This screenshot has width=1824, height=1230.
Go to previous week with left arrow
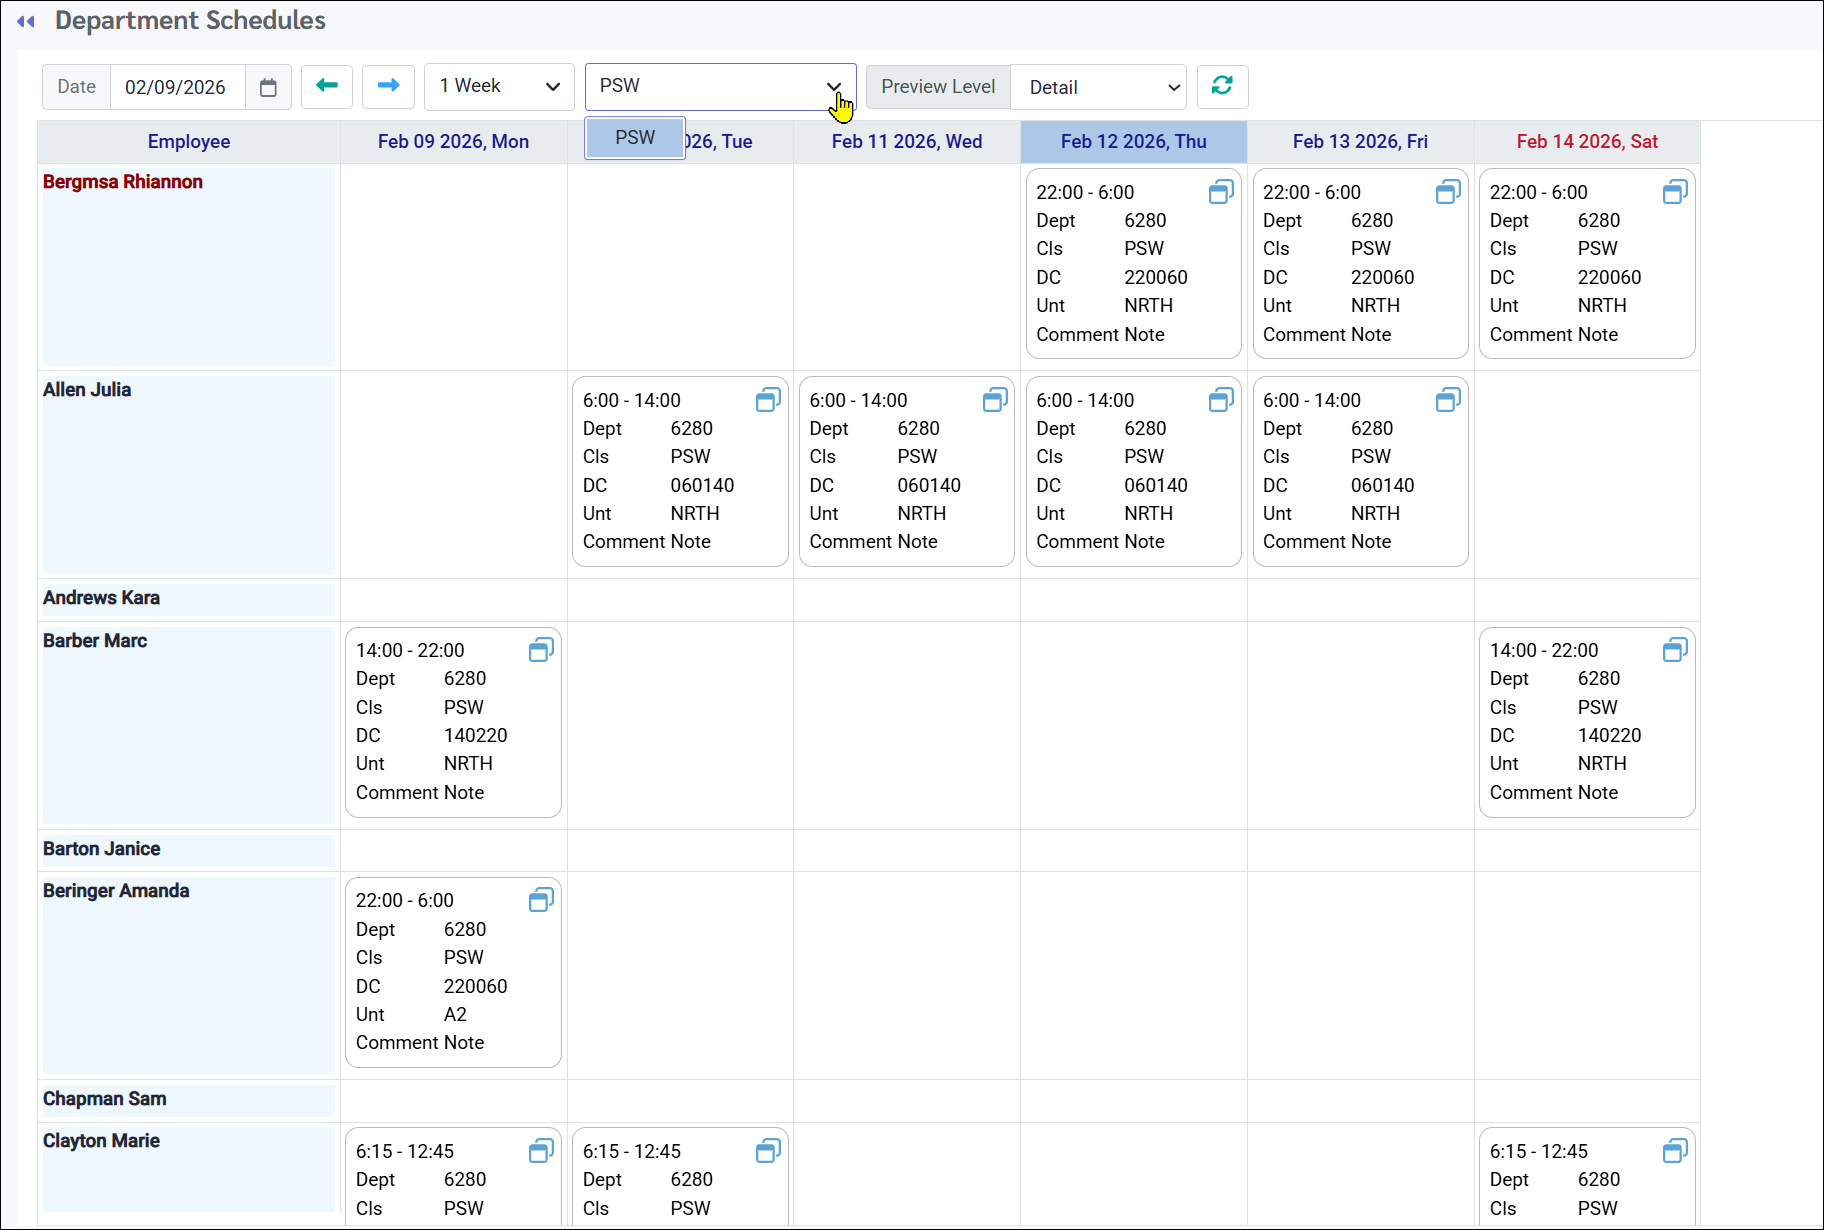(327, 86)
